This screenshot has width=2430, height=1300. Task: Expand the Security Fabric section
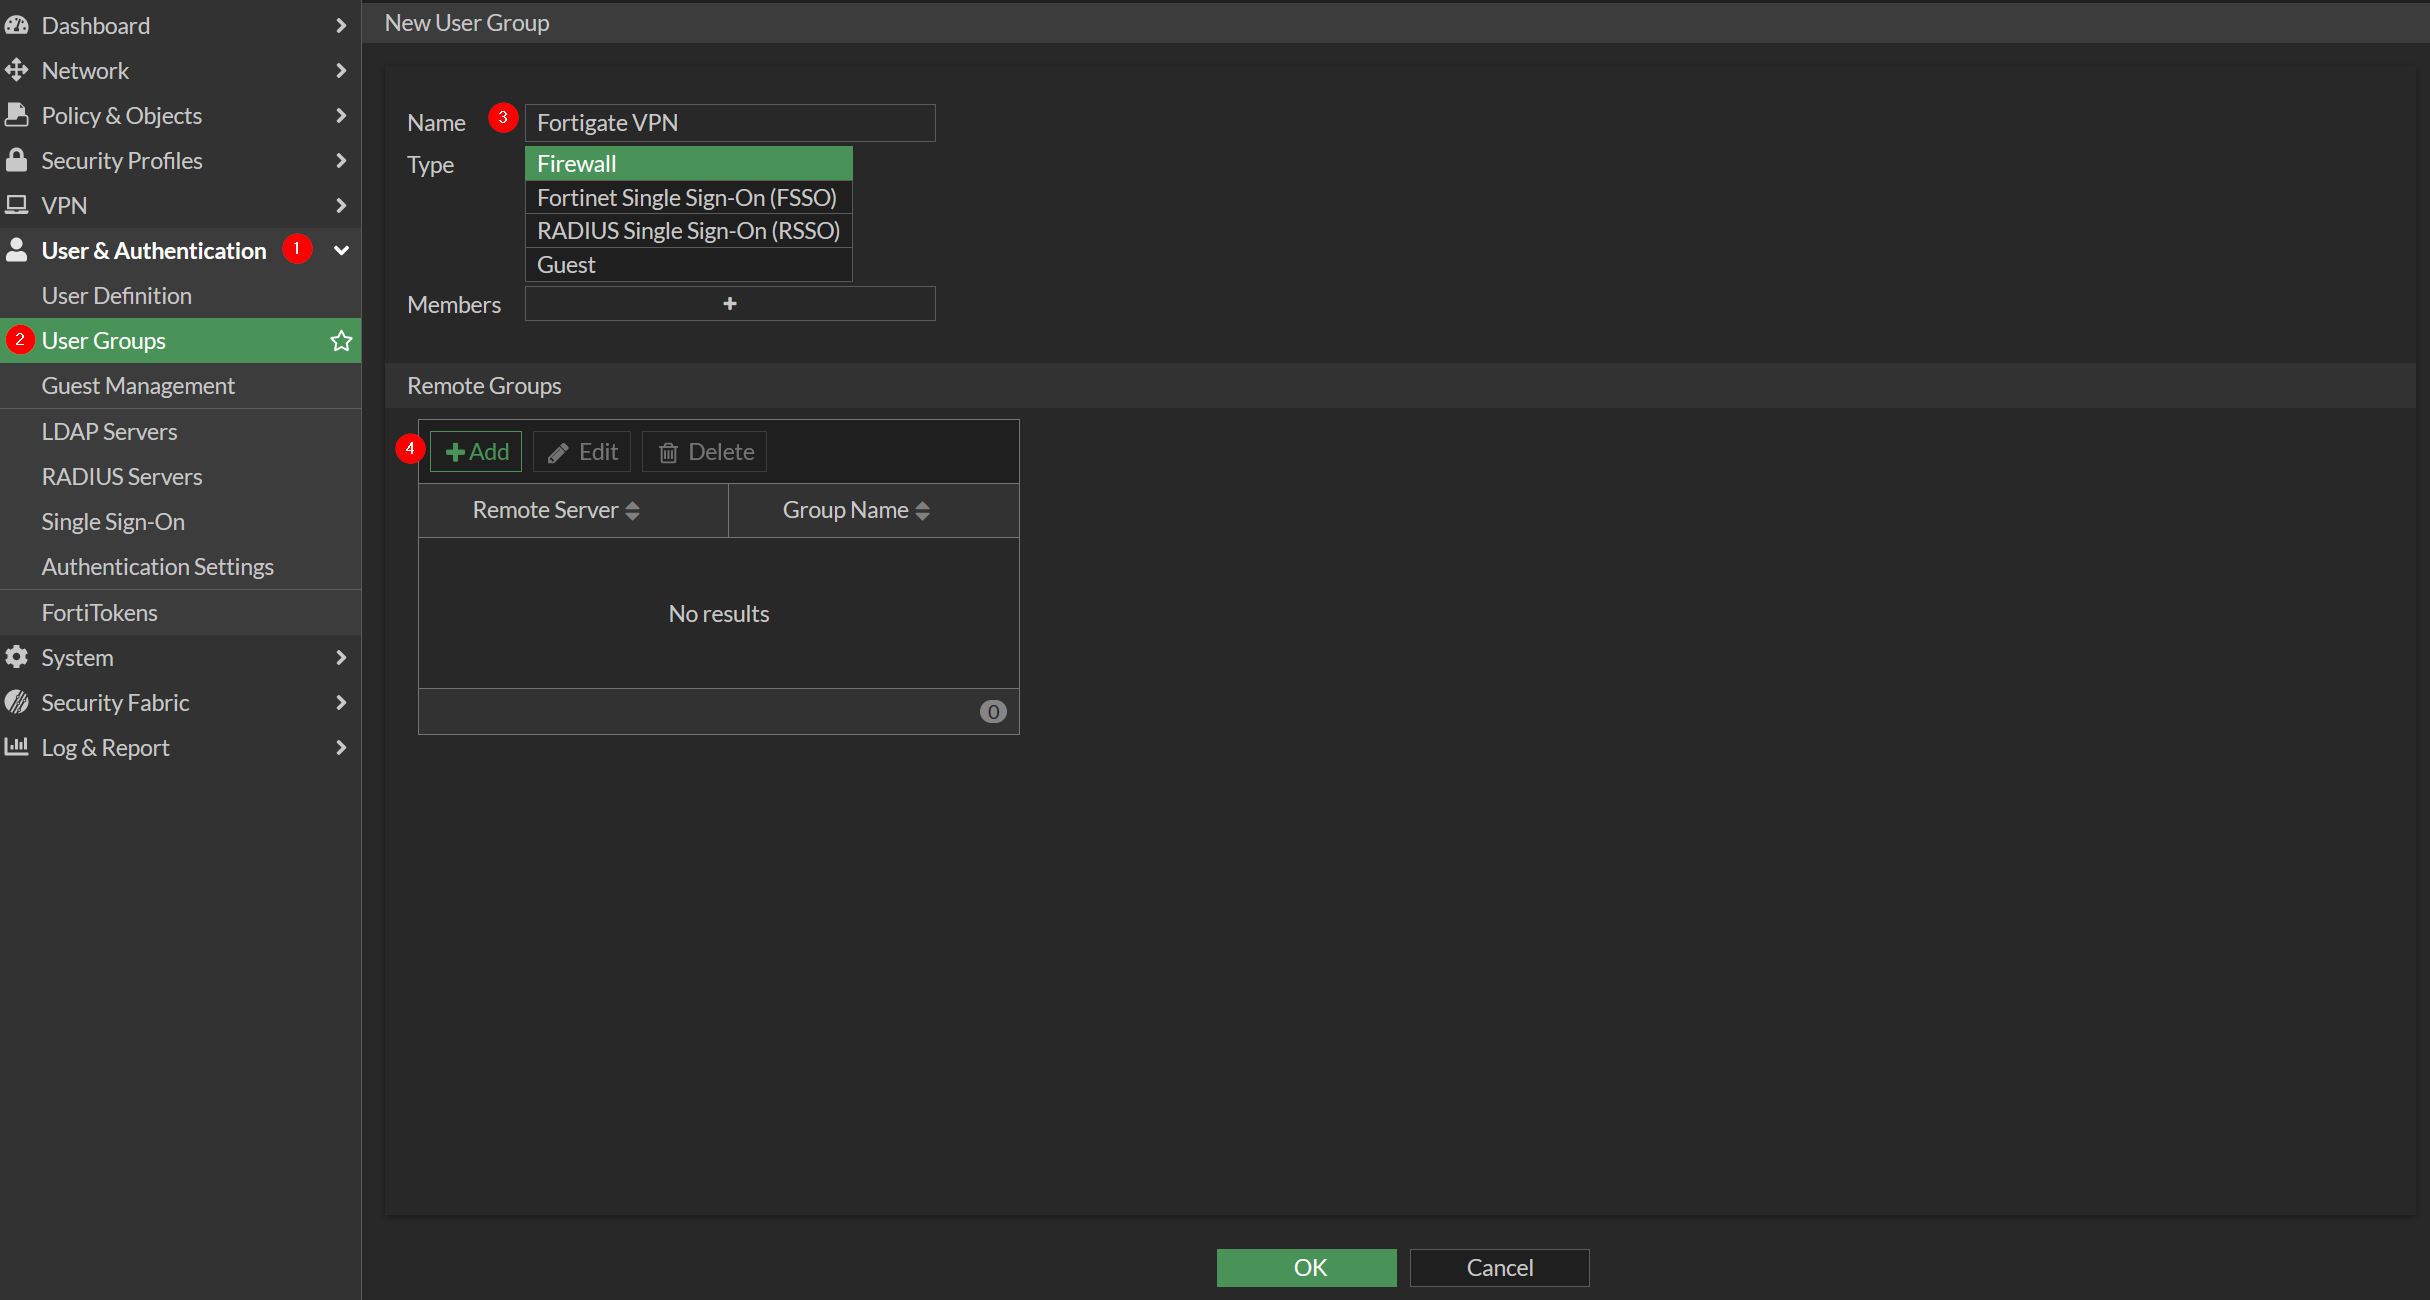tap(341, 702)
